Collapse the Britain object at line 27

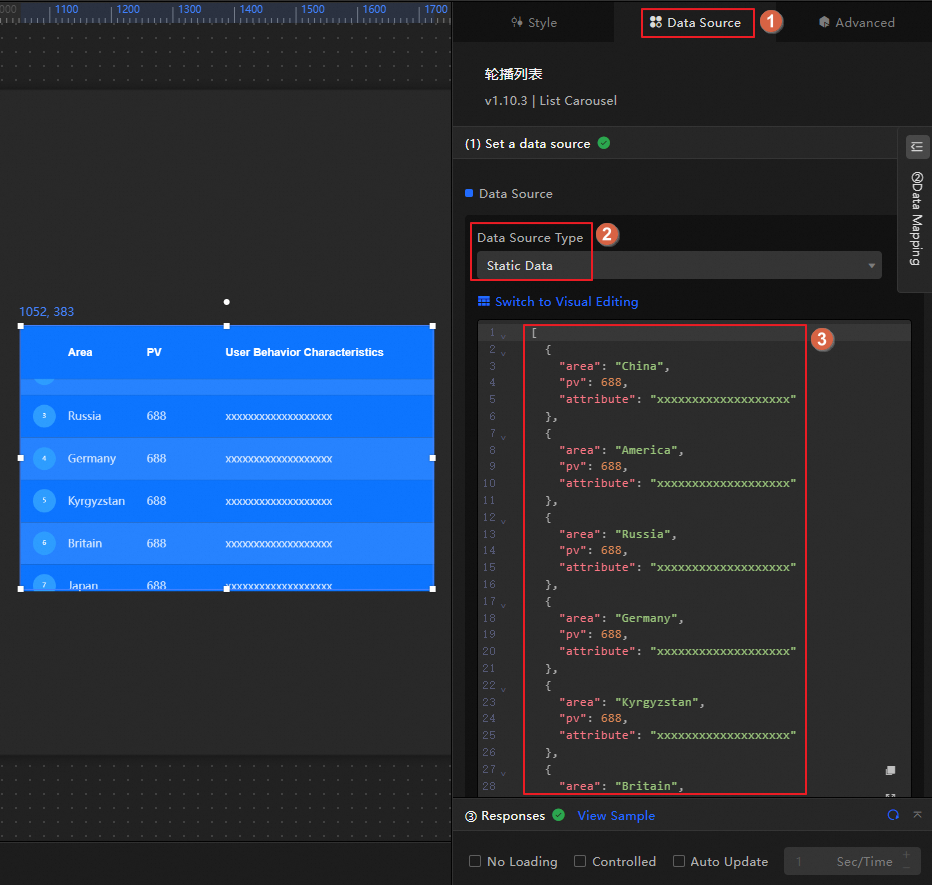[x=503, y=773]
